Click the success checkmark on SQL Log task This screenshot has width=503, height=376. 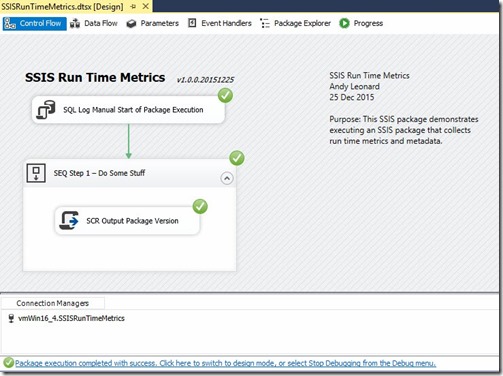(225, 96)
